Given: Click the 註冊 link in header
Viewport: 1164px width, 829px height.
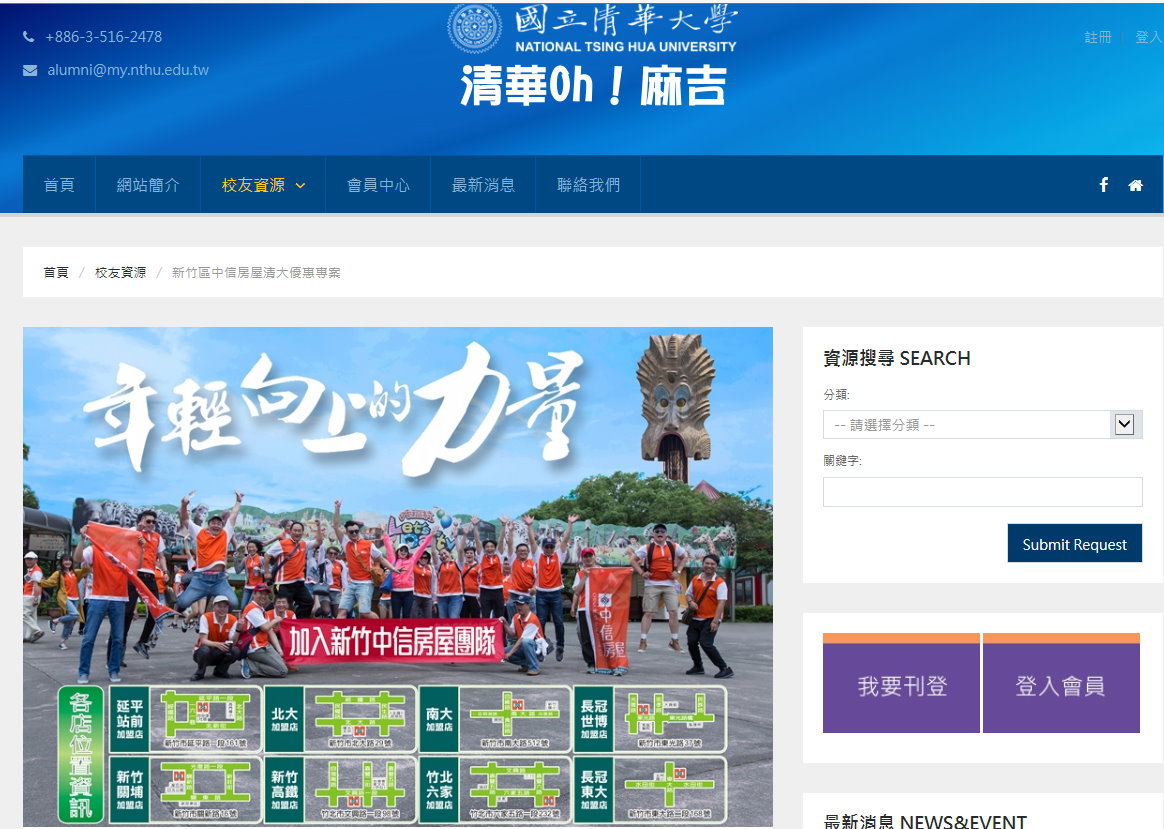Looking at the screenshot, I should pos(1098,37).
